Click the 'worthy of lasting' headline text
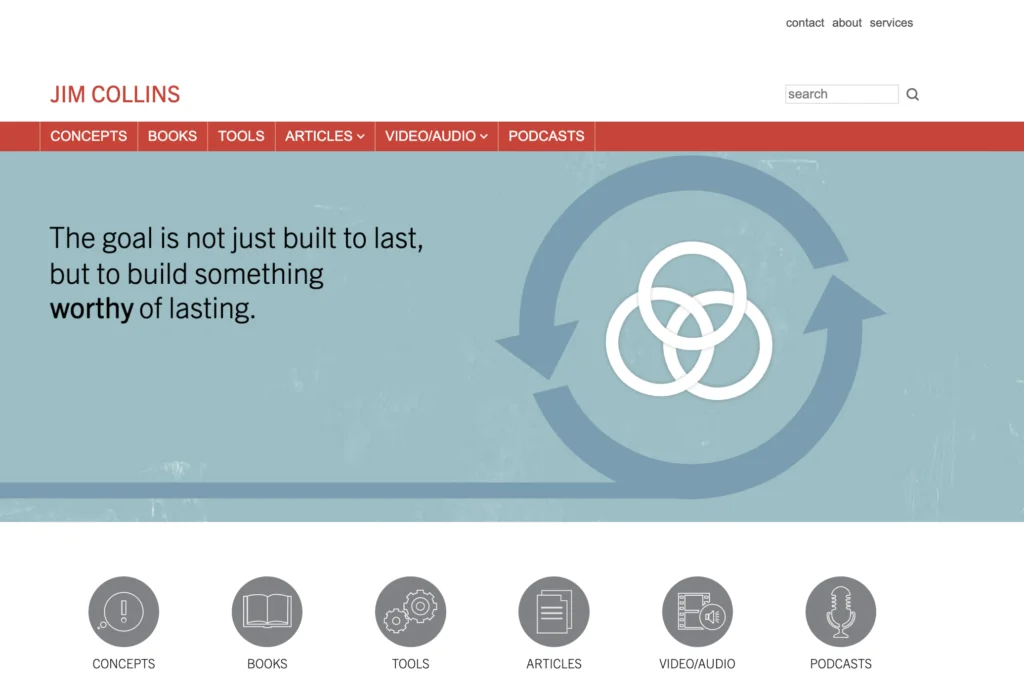 click(x=152, y=308)
